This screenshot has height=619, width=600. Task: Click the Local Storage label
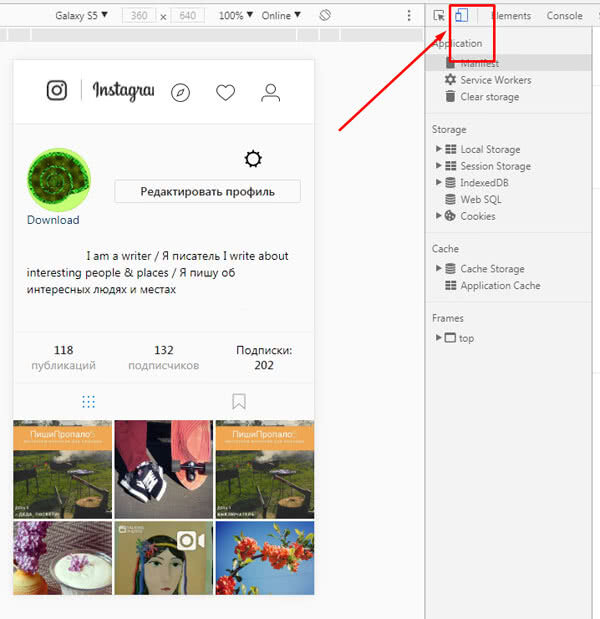tap(490, 149)
